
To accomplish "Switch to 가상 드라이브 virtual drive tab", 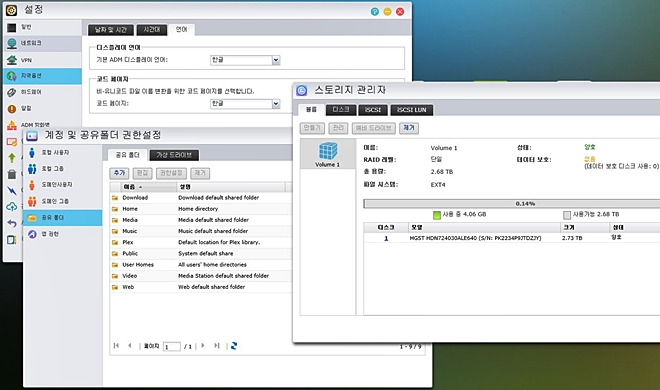I will pos(174,155).
